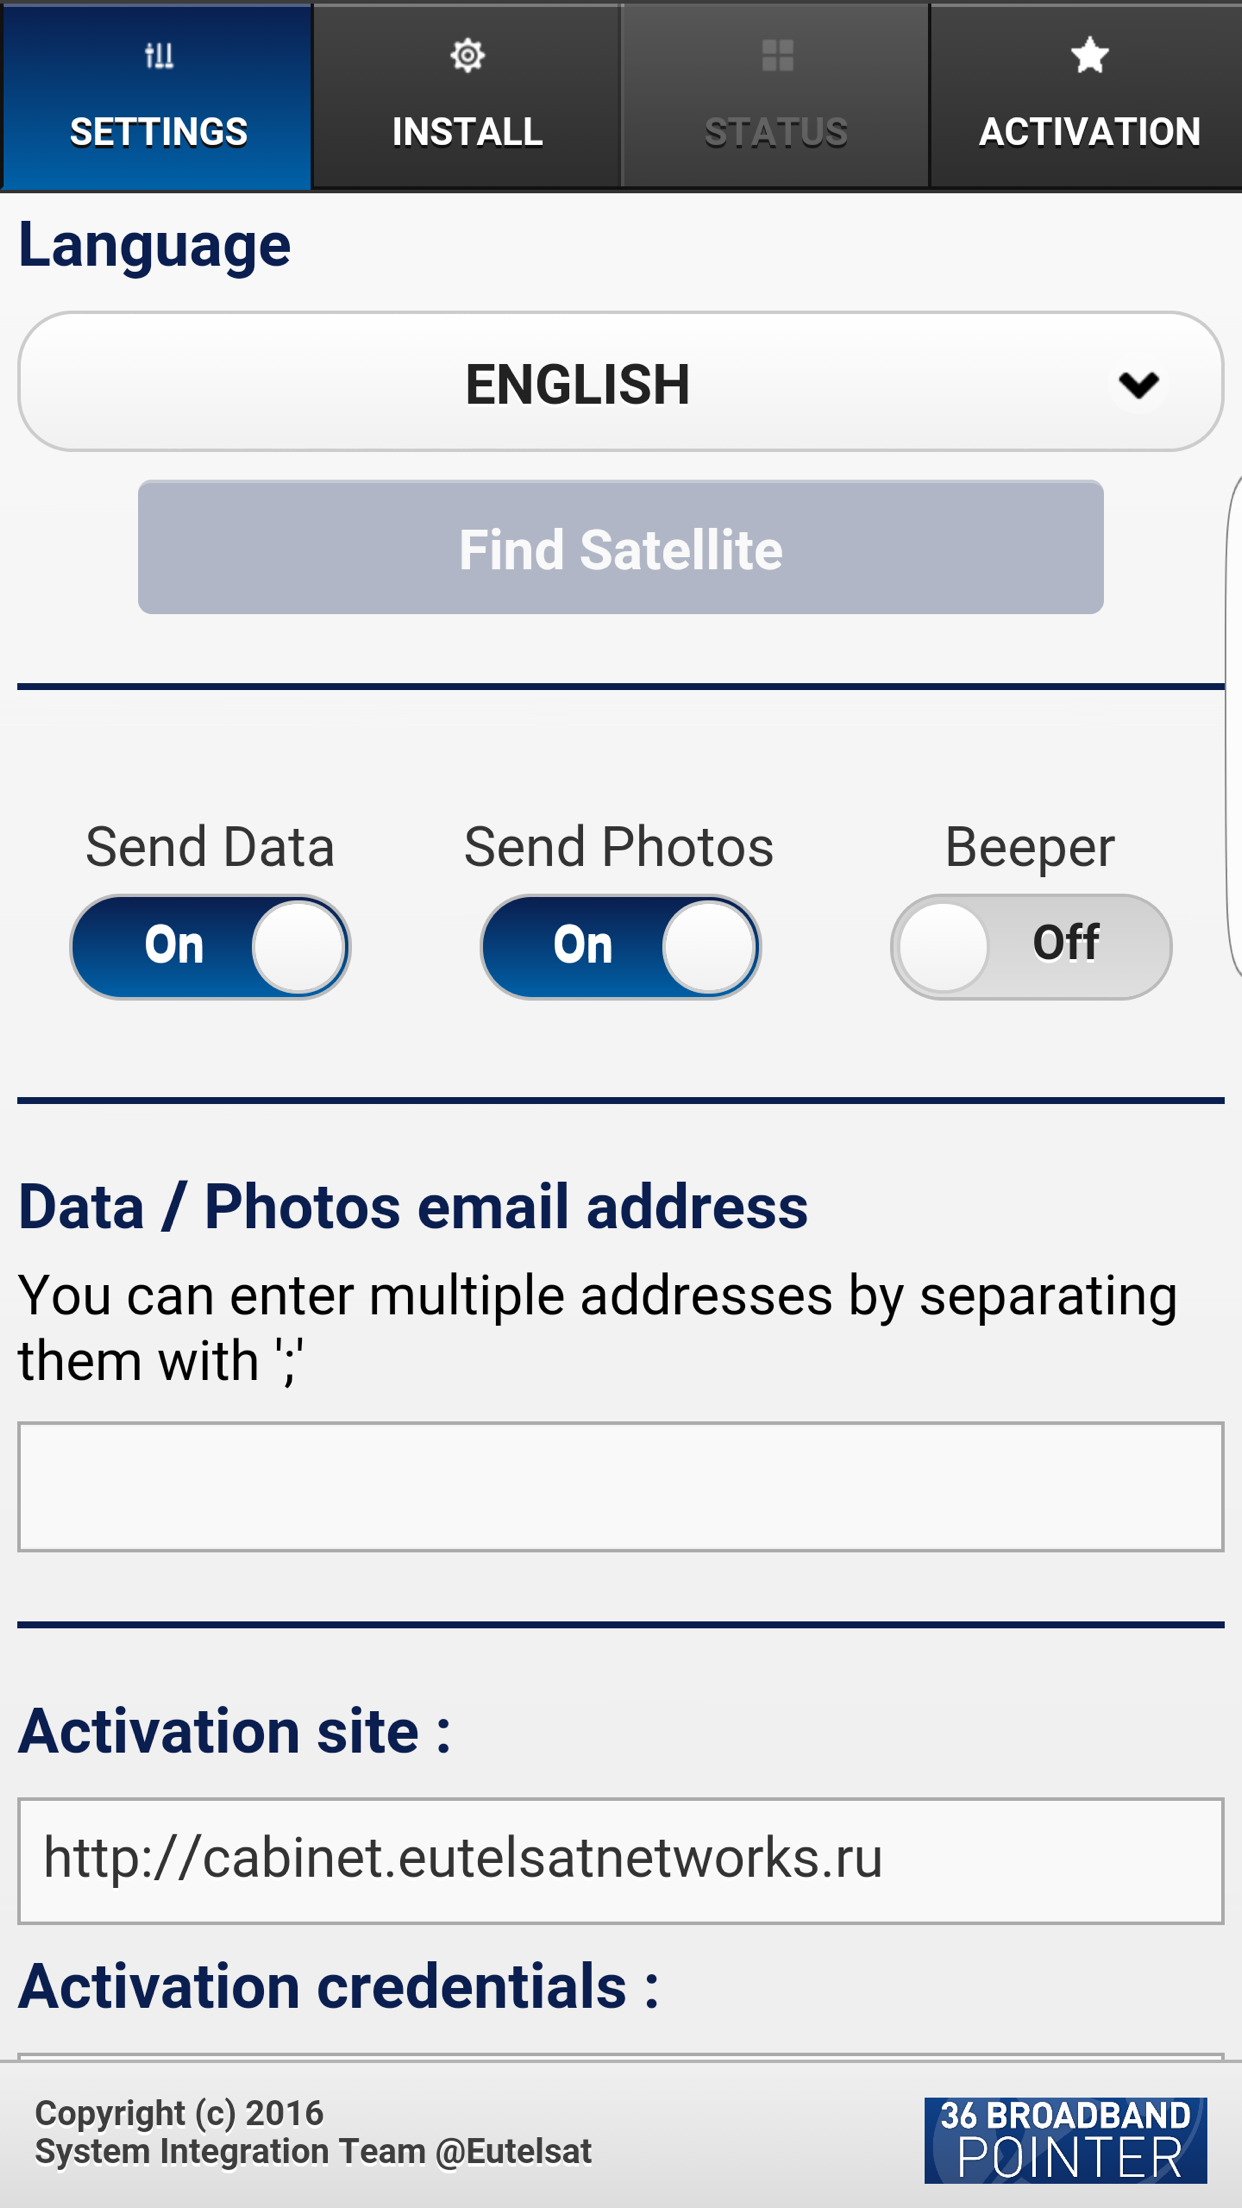Click the Settings sliders icon

159,56
